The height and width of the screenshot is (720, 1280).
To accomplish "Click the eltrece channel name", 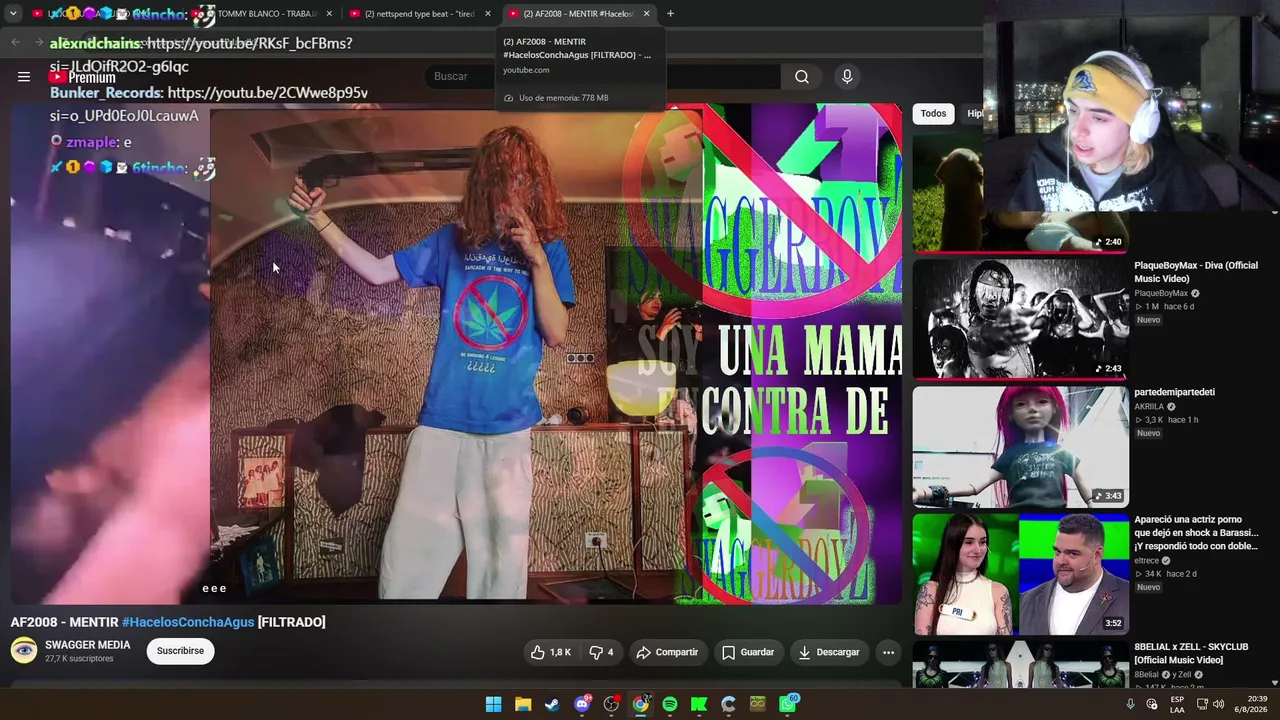I will pos(1147,561).
